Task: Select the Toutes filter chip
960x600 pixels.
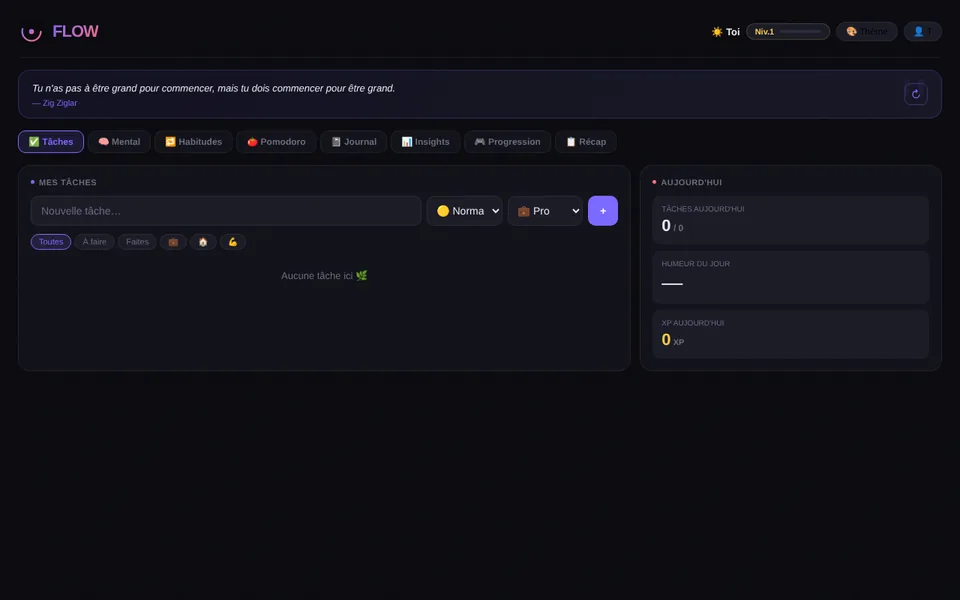Action: click(x=51, y=242)
